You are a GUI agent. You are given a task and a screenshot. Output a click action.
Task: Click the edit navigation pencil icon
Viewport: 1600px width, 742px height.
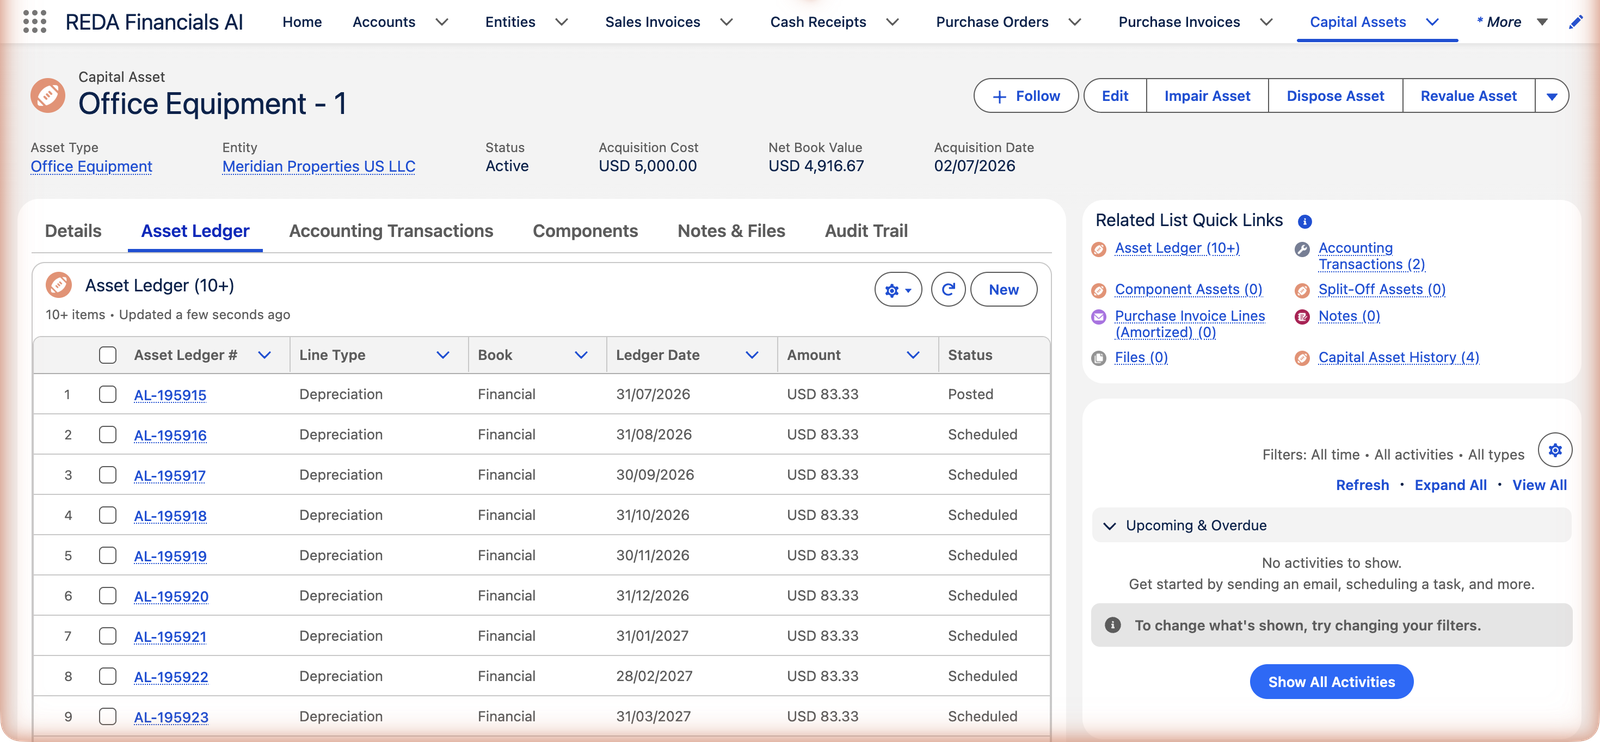(x=1576, y=22)
